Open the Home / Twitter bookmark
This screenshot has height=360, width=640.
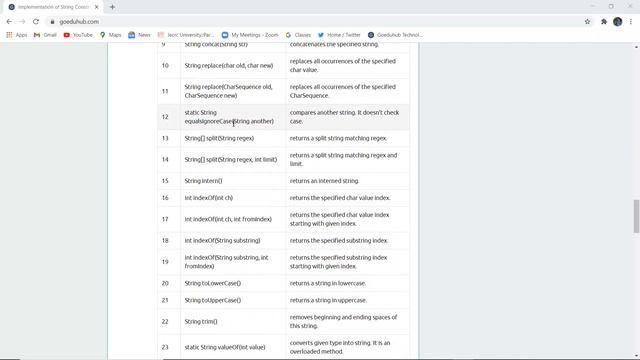click(339, 35)
